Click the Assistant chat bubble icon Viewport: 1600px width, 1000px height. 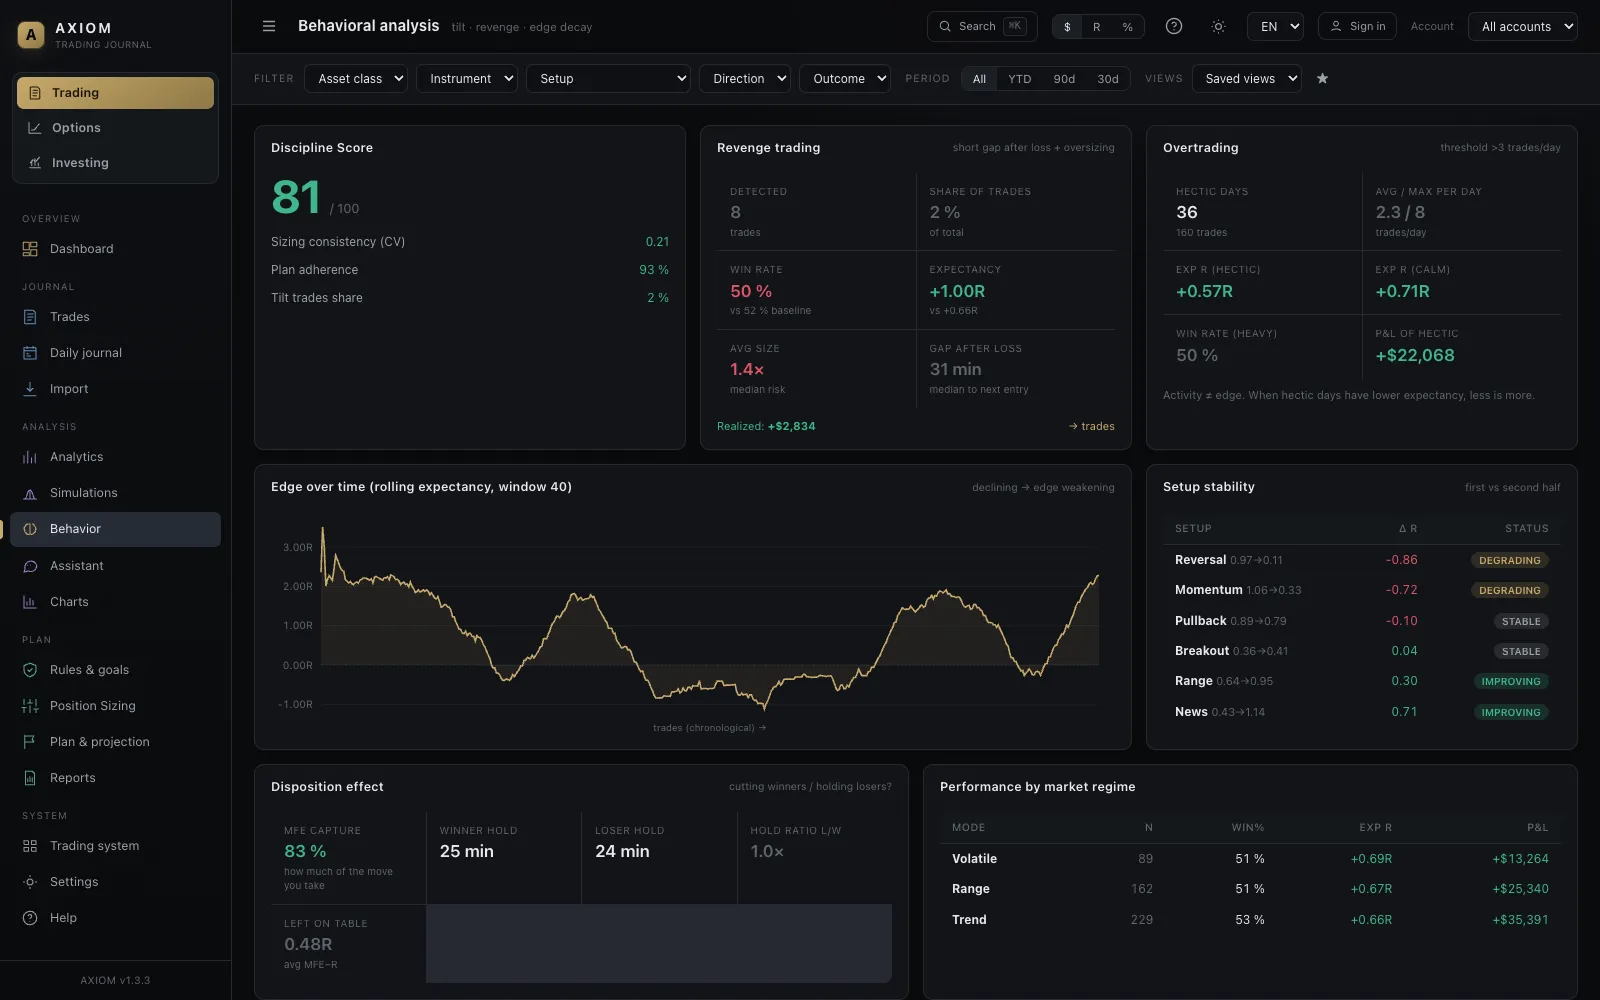(x=30, y=566)
